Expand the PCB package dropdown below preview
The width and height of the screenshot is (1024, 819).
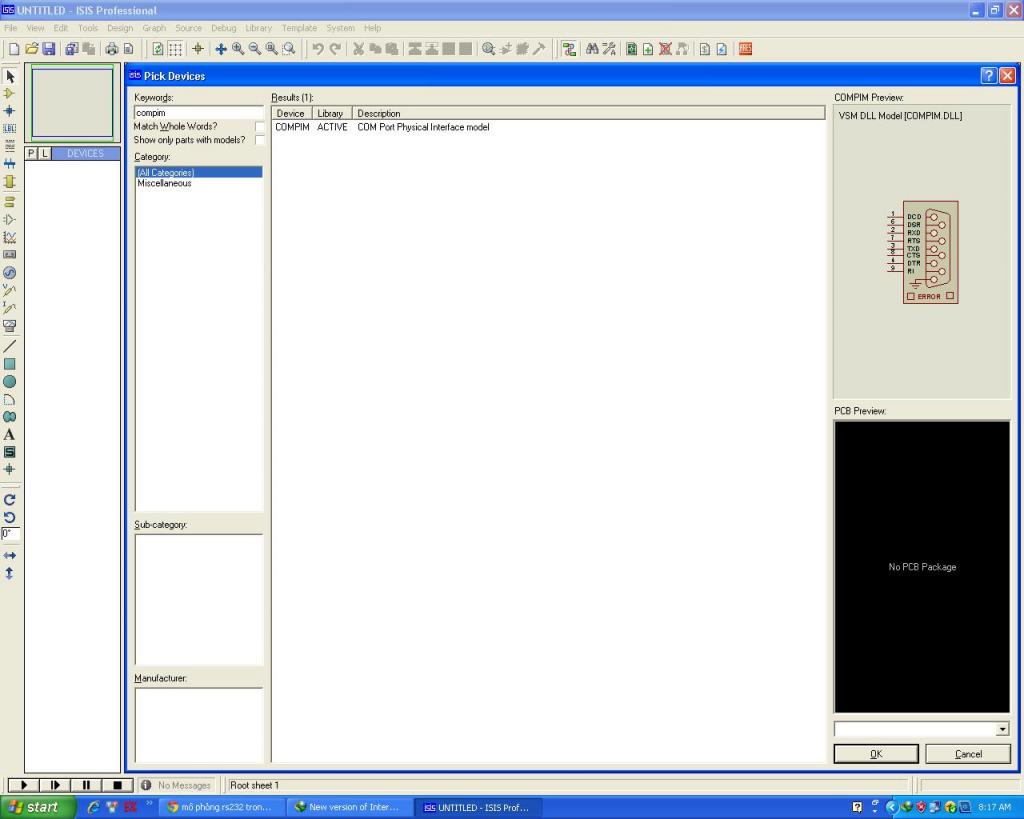(x=1002, y=730)
